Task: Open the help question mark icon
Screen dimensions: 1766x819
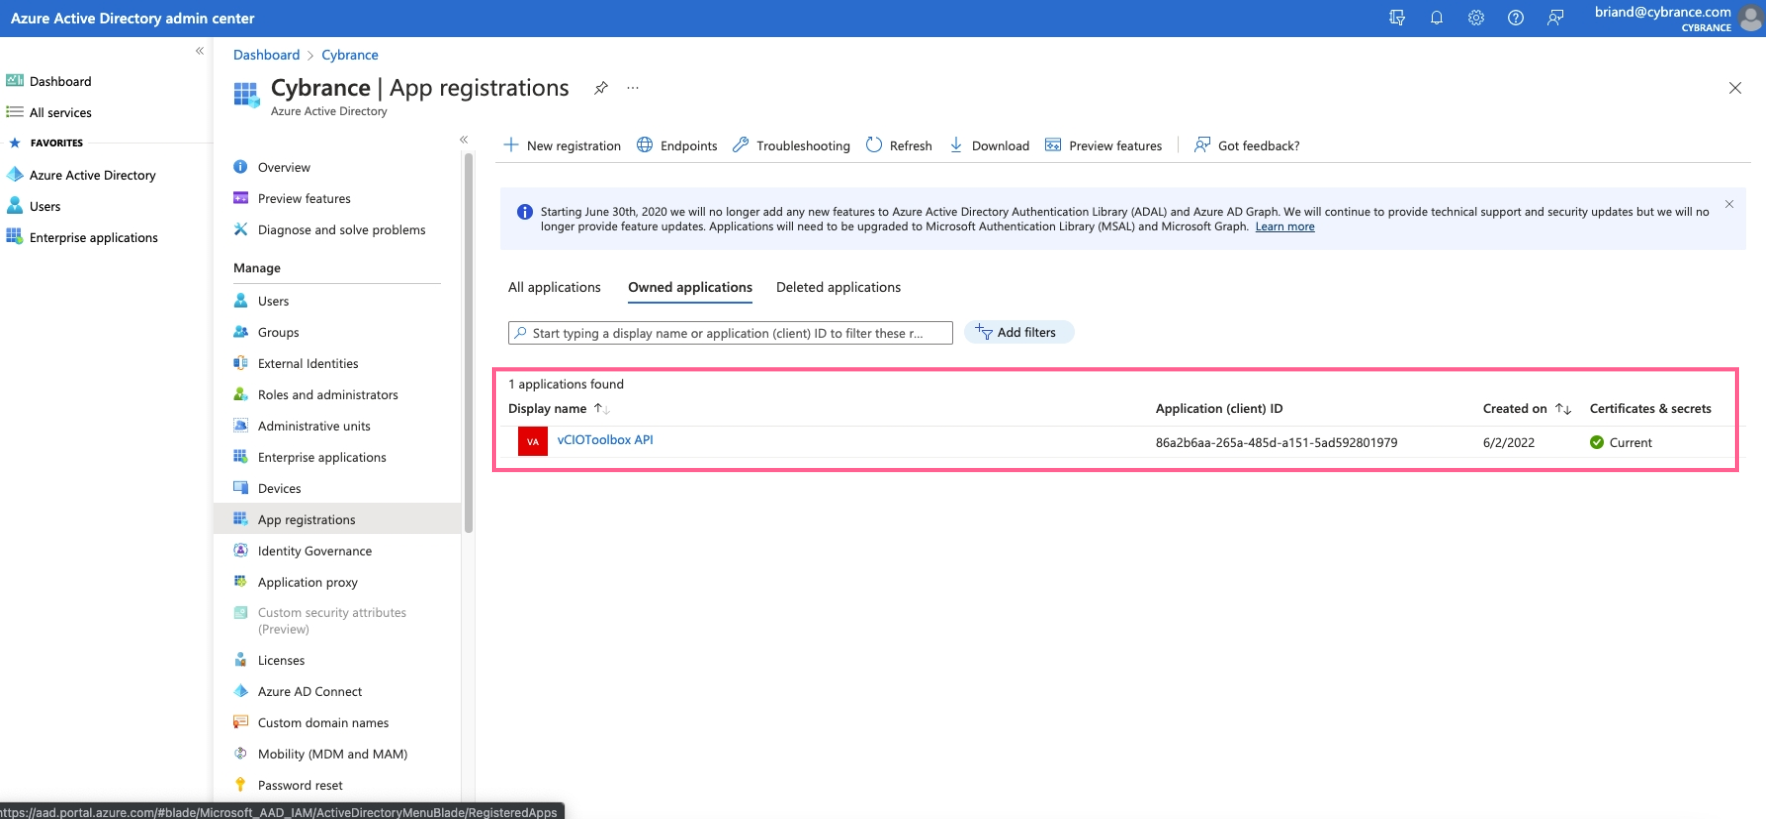Action: (1516, 18)
